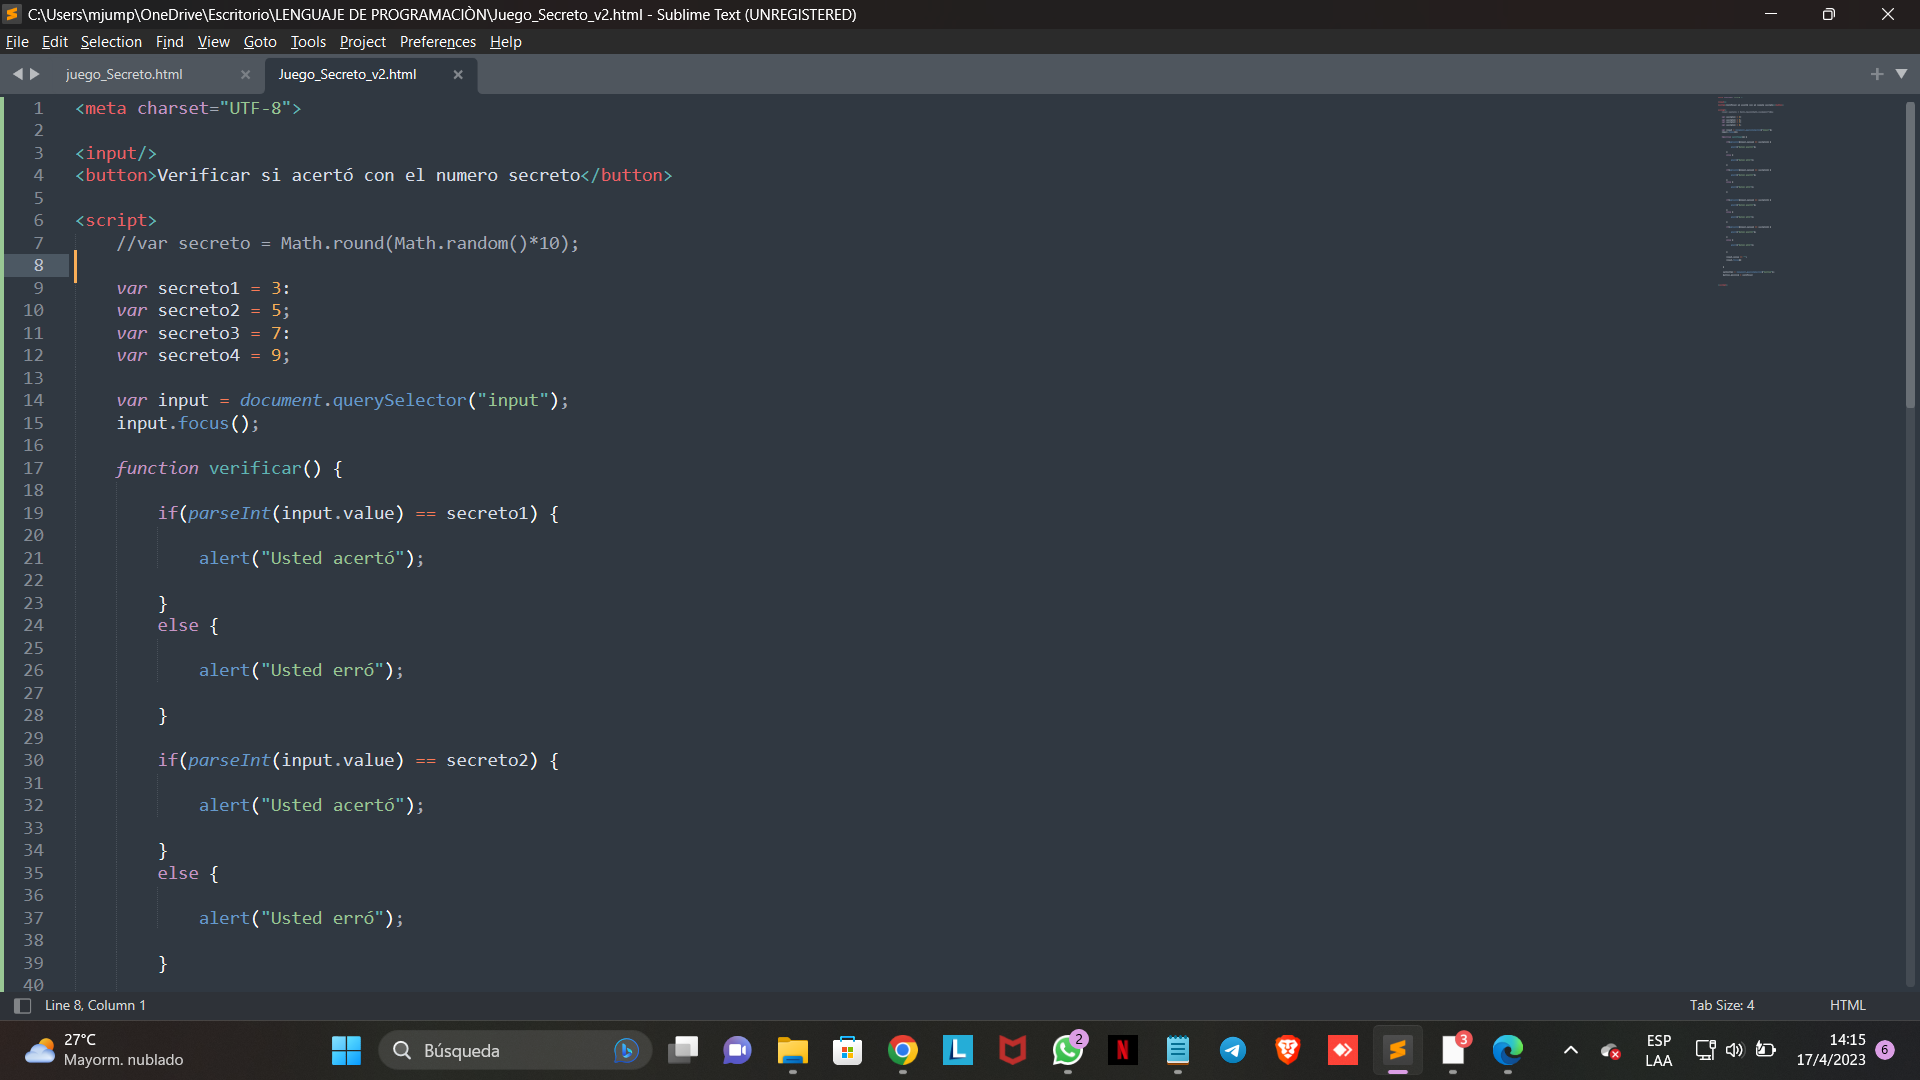Open File Explorer from taskbar
The height and width of the screenshot is (1080, 1920).
793,1050
